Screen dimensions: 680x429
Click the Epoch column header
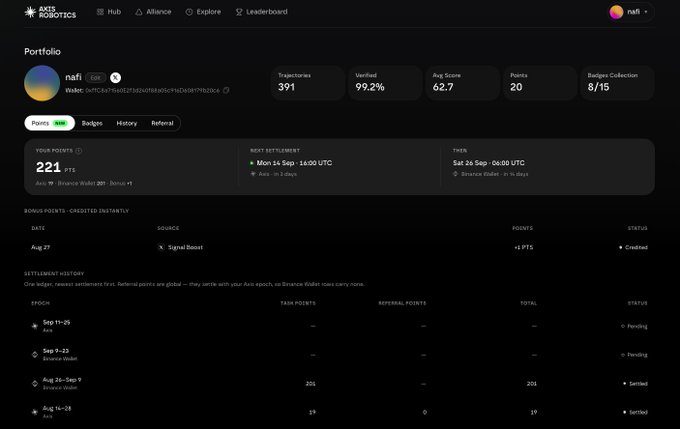coord(40,303)
